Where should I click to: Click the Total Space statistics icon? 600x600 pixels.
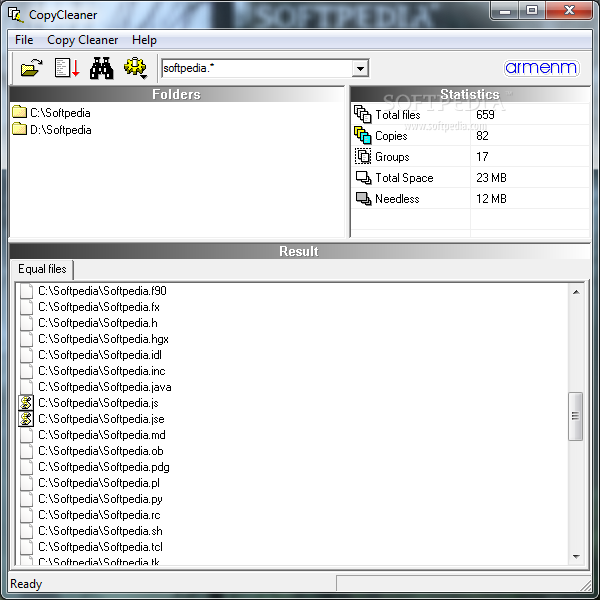[363, 178]
